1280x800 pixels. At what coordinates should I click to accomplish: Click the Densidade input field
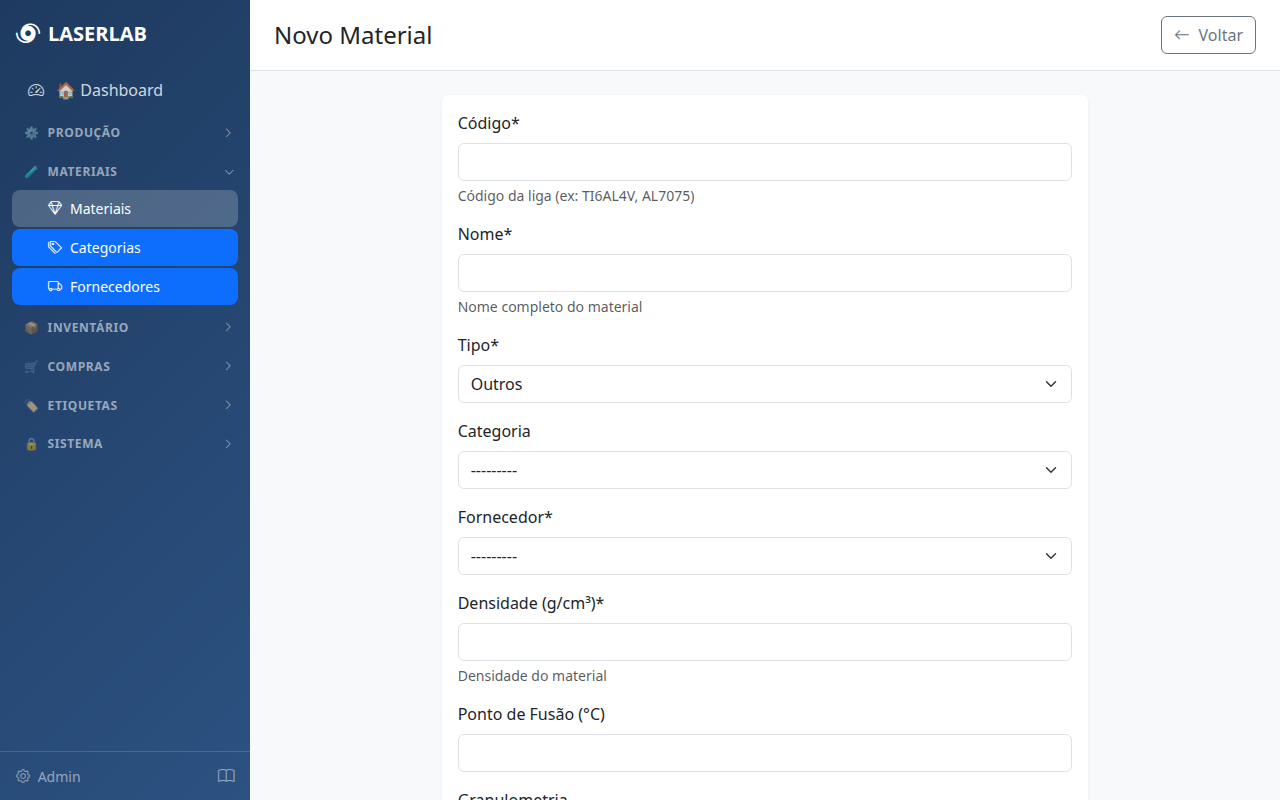click(x=764, y=642)
